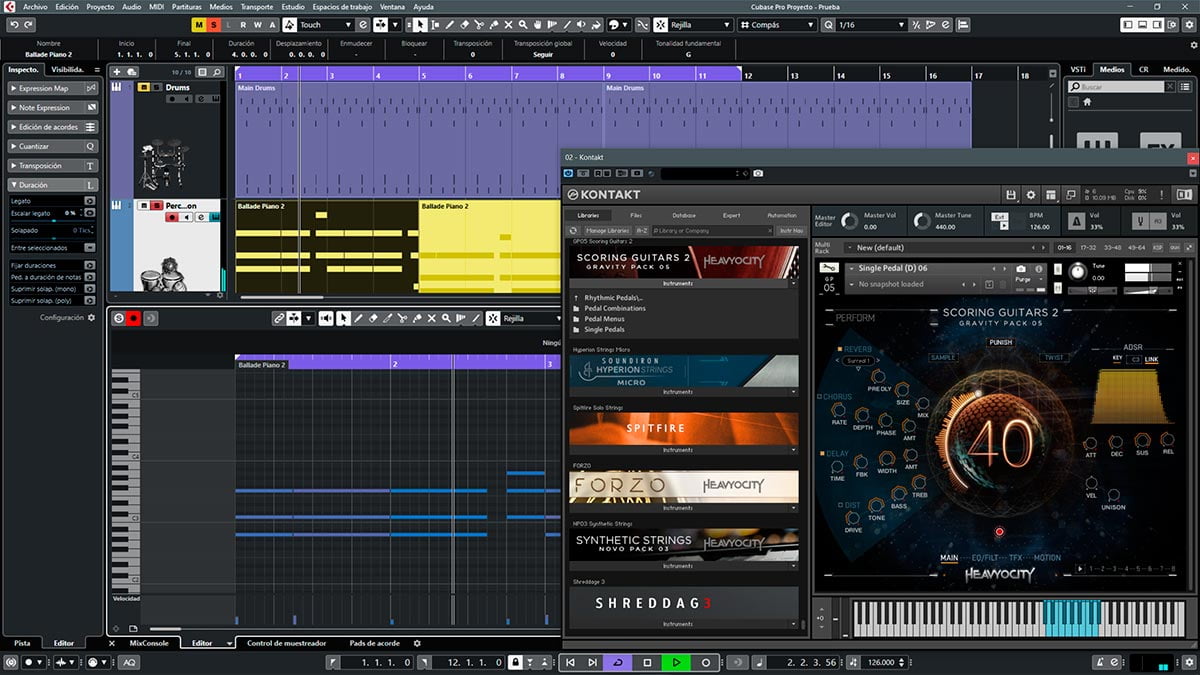Select Eraser tool in key editor toolbar
The image size is (1200, 675).
coord(373,318)
